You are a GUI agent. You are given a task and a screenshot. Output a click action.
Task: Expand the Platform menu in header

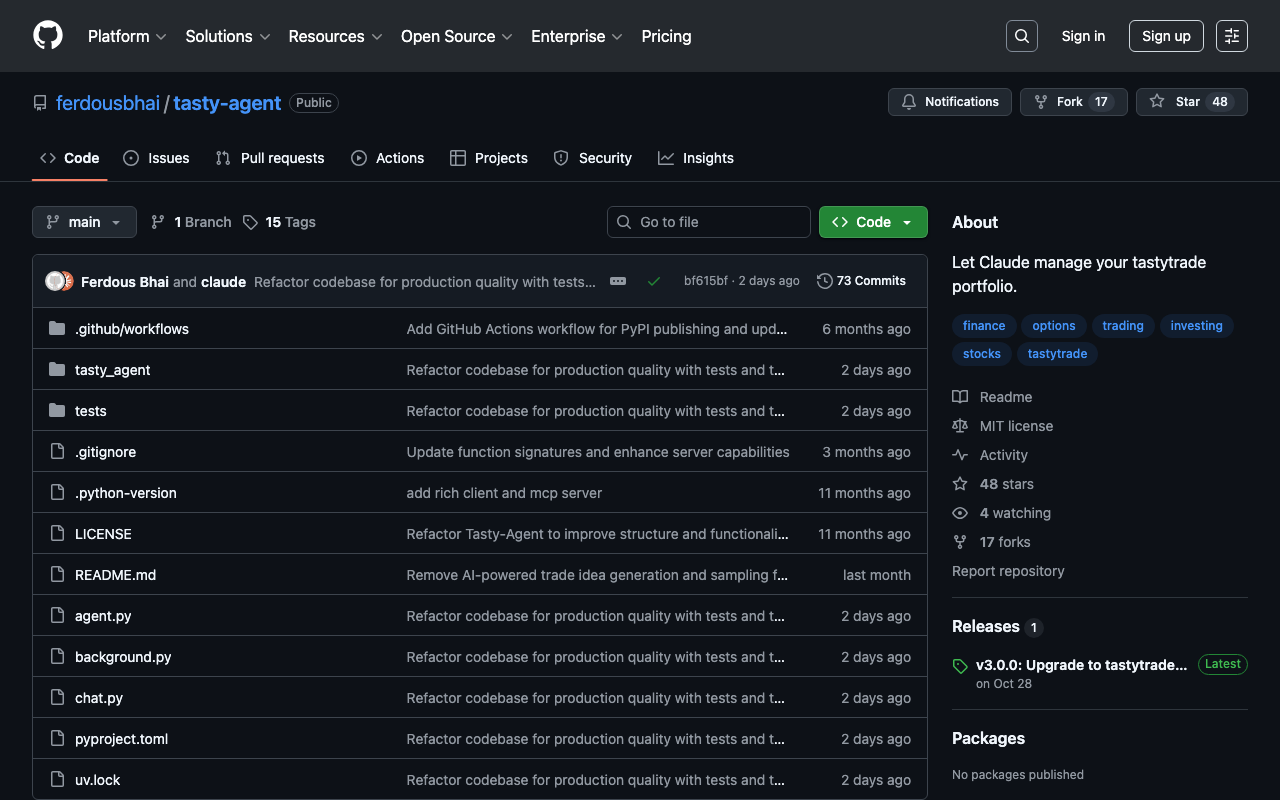tap(127, 36)
